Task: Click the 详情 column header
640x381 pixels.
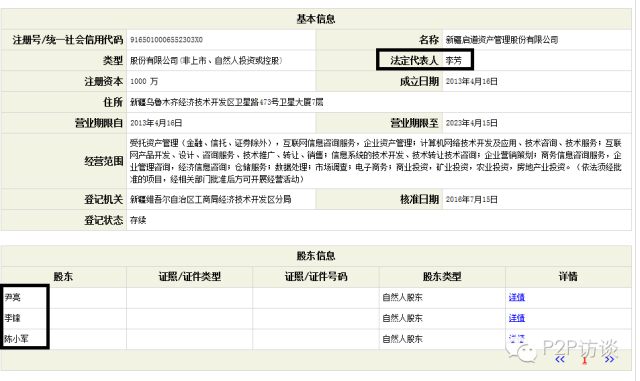Action: click(568, 277)
